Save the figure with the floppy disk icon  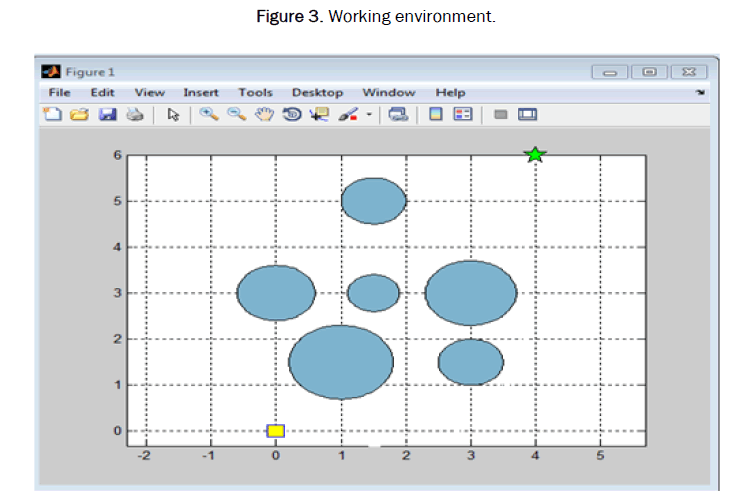[107, 114]
